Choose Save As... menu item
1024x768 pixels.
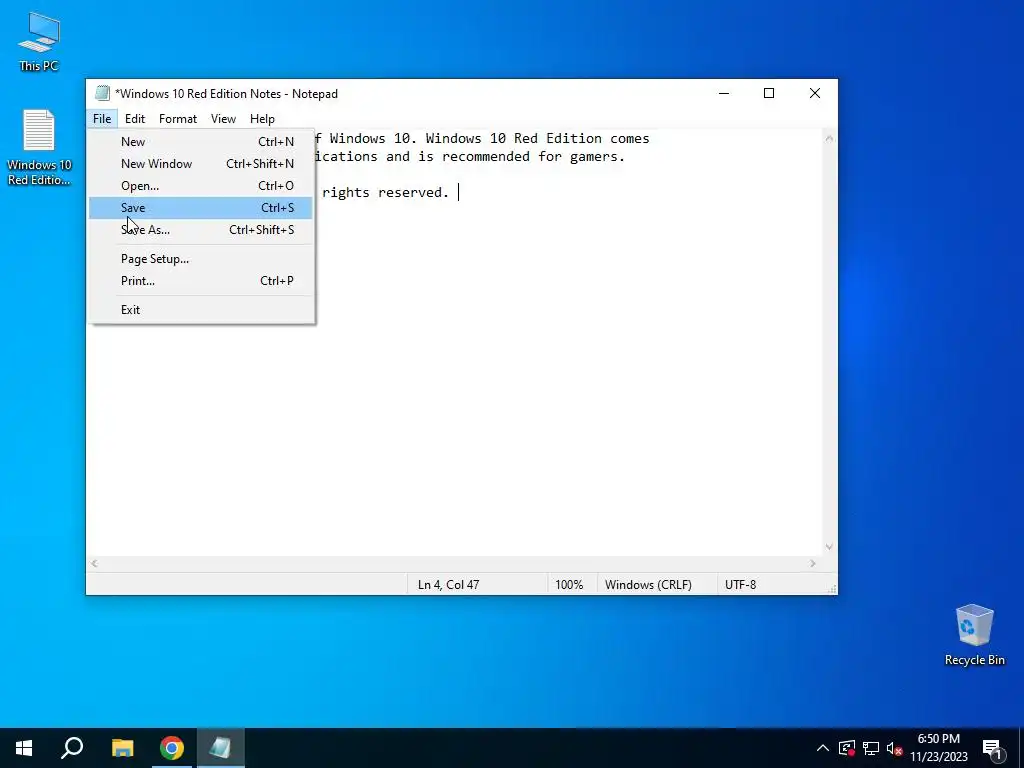[x=201, y=230]
